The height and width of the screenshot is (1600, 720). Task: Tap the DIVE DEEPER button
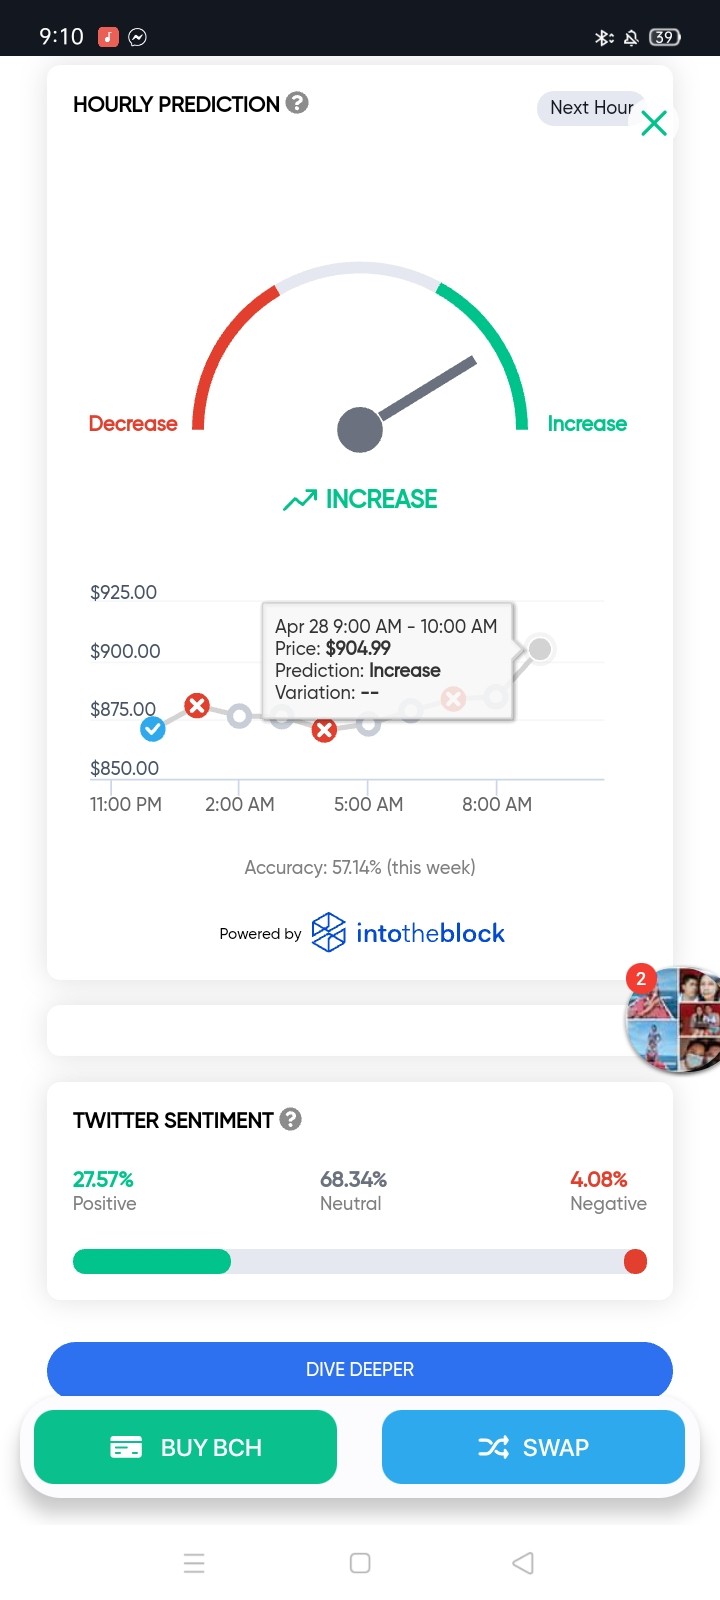[360, 1369]
